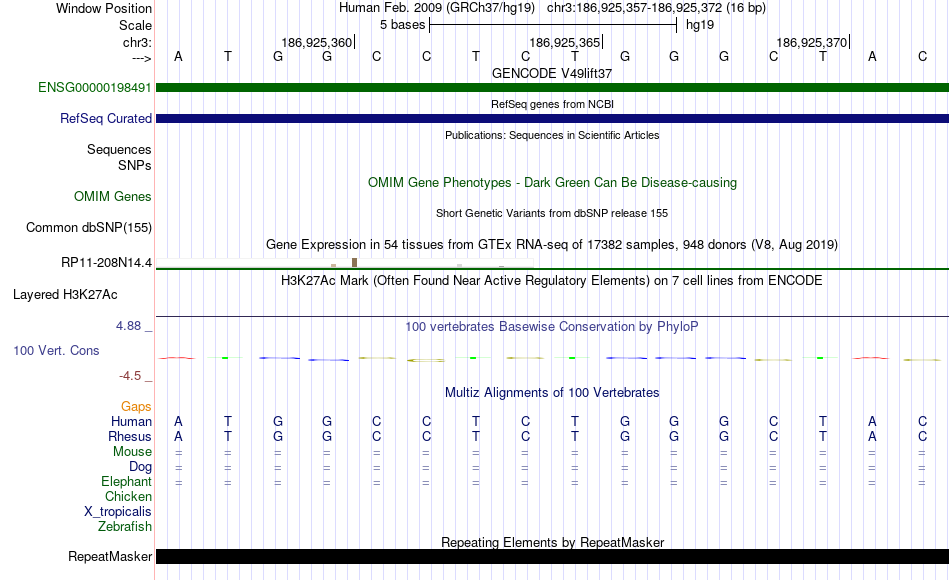Click the Sequences track label
The height and width of the screenshot is (580, 950).
pos(119,149)
